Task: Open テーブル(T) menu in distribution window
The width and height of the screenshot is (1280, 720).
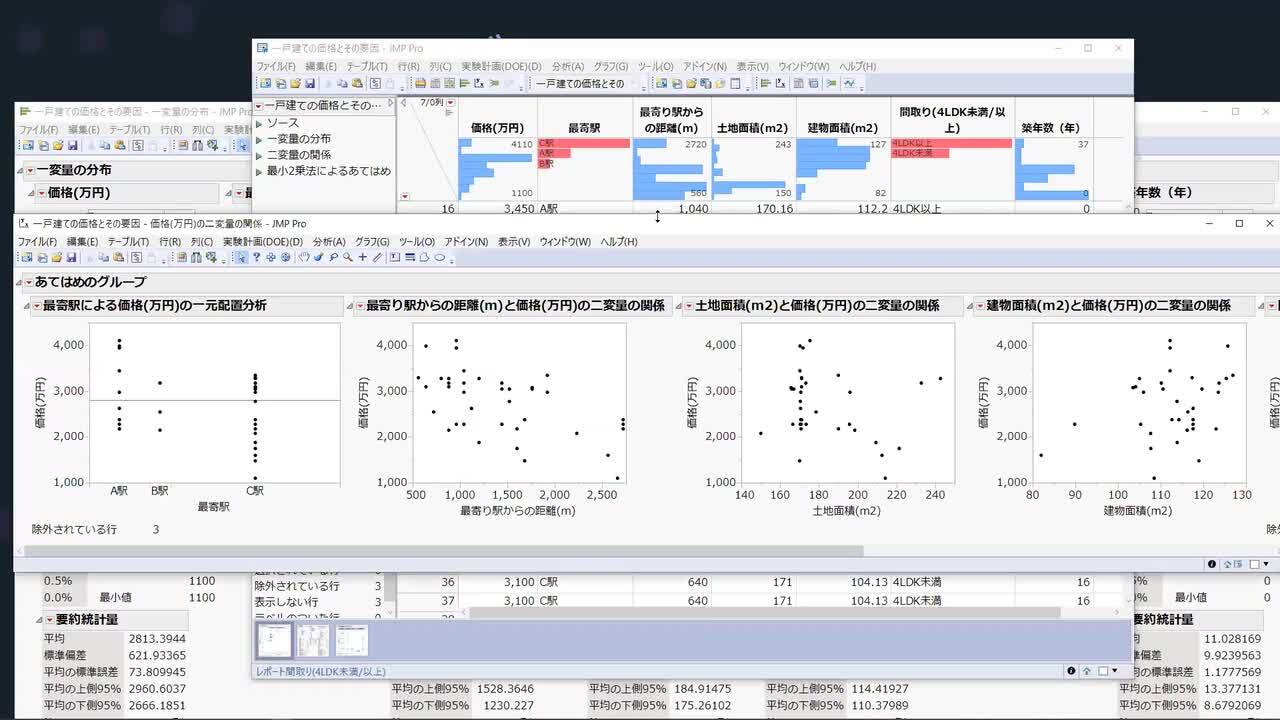Action: coord(129,130)
